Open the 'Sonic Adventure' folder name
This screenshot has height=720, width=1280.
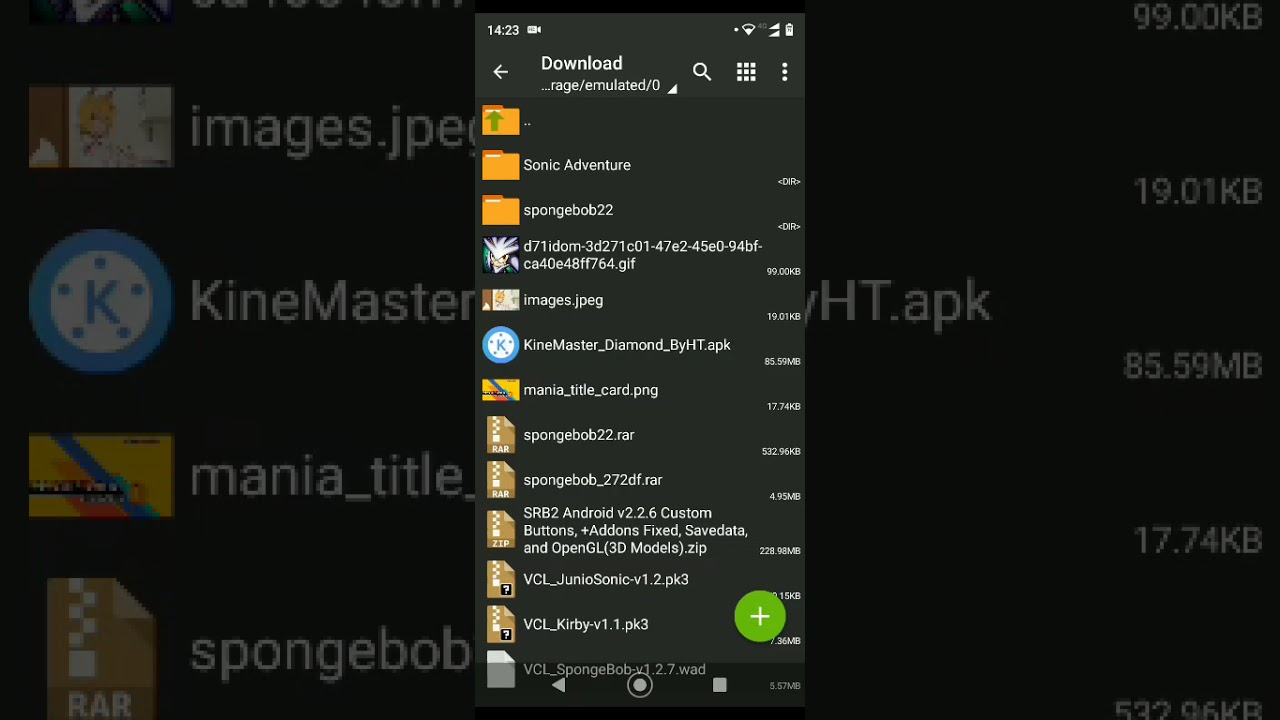point(577,165)
